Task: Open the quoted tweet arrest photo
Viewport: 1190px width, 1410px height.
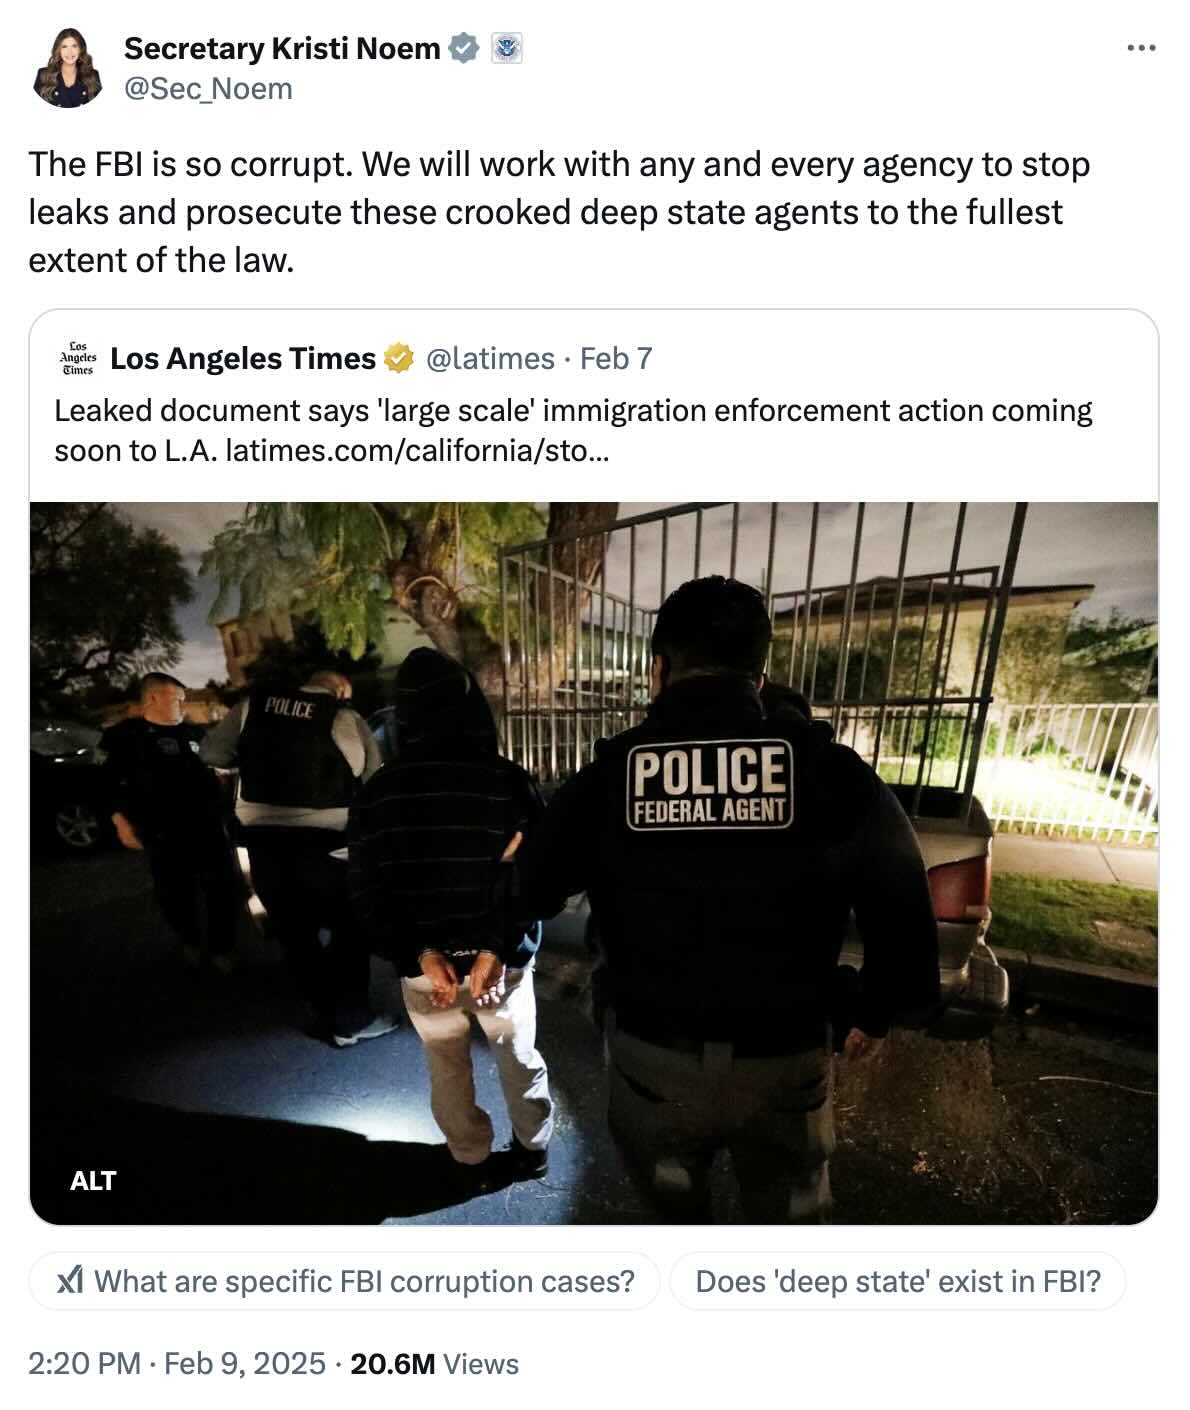Action: tap(594, 863)
